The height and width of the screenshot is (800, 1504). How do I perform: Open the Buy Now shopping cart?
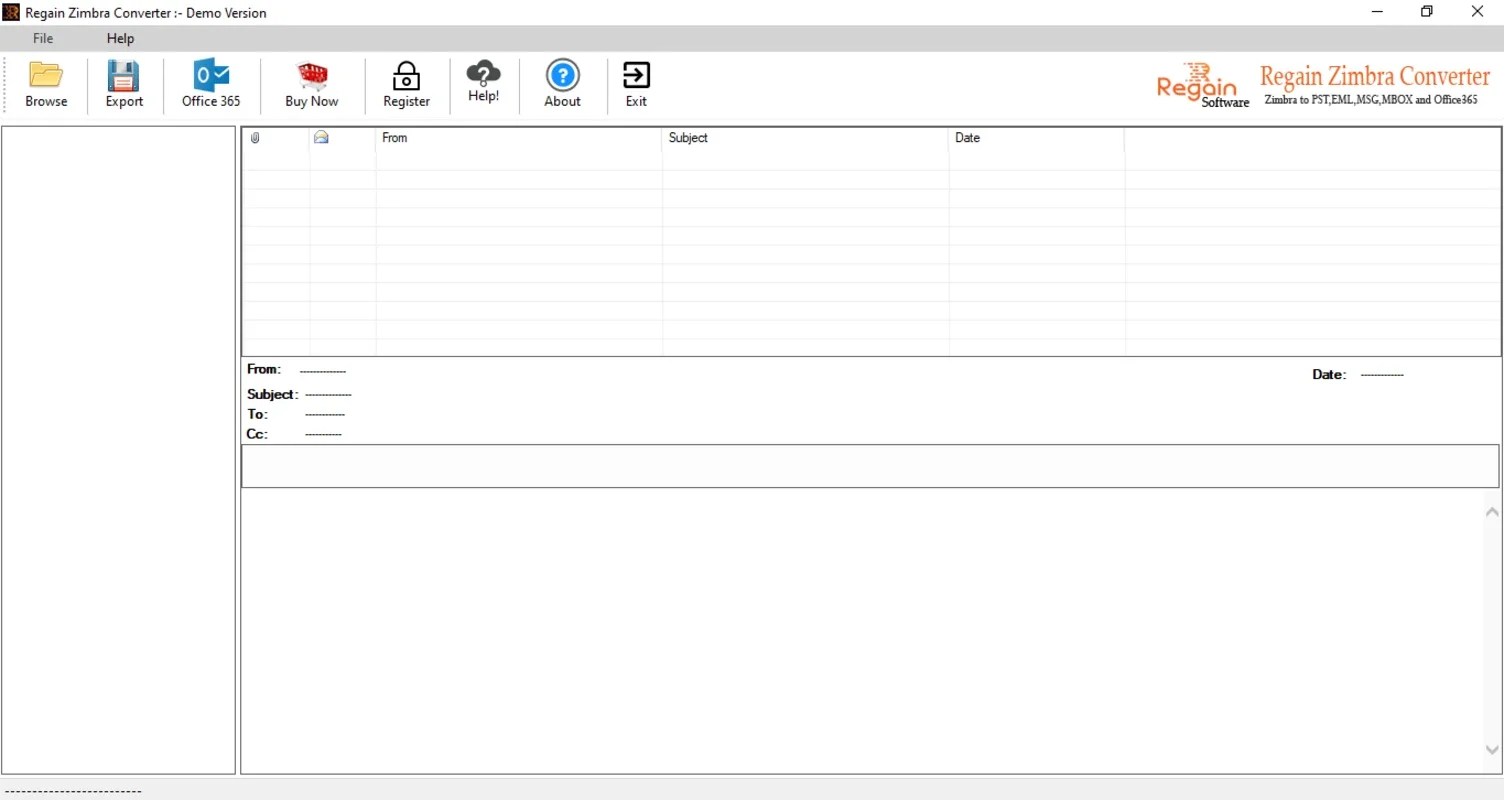click(312, 84)
